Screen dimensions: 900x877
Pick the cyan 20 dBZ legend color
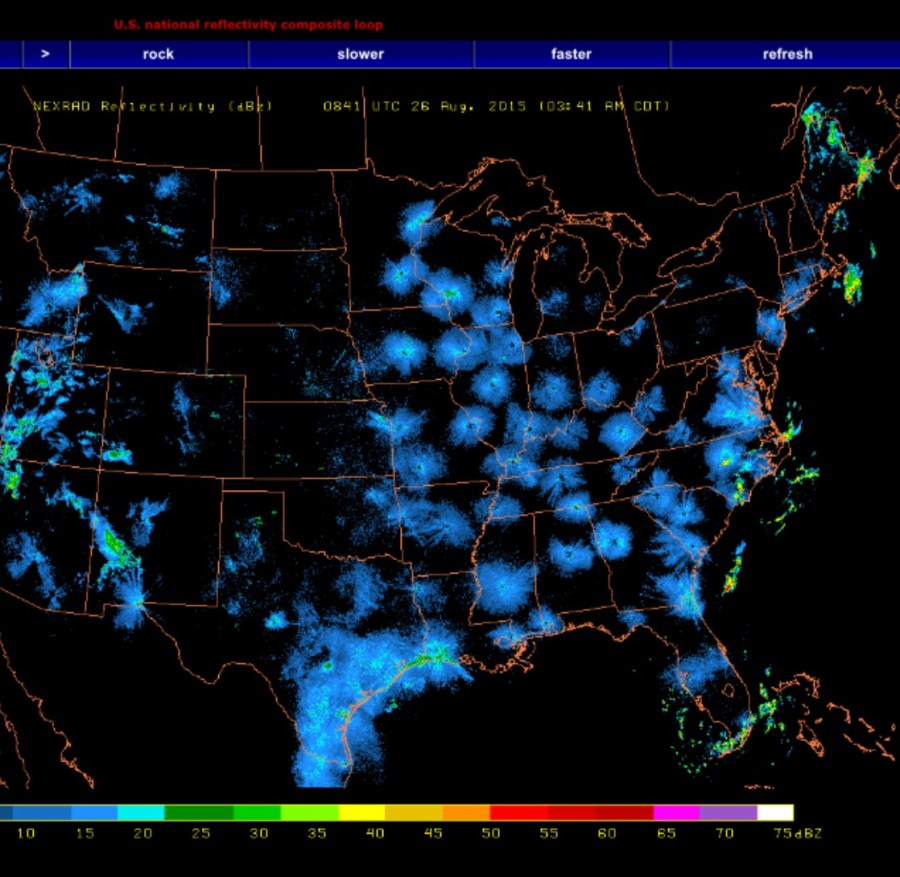point(140,812)
